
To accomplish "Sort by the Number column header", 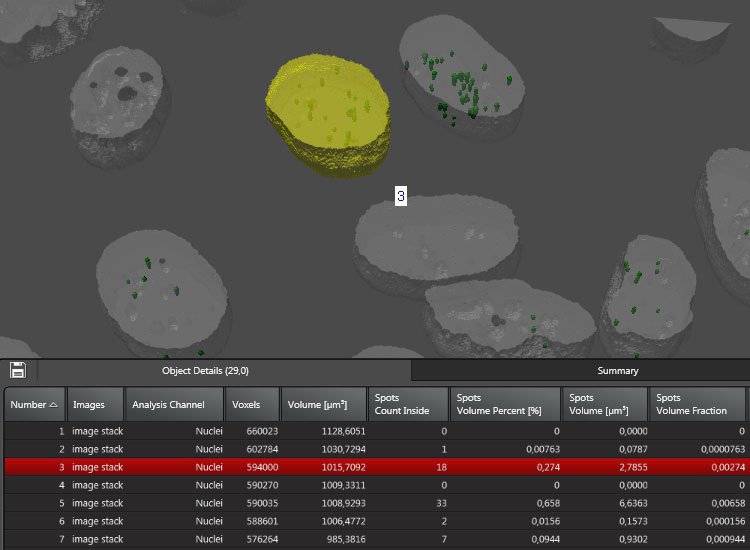I will click(34, 404).
